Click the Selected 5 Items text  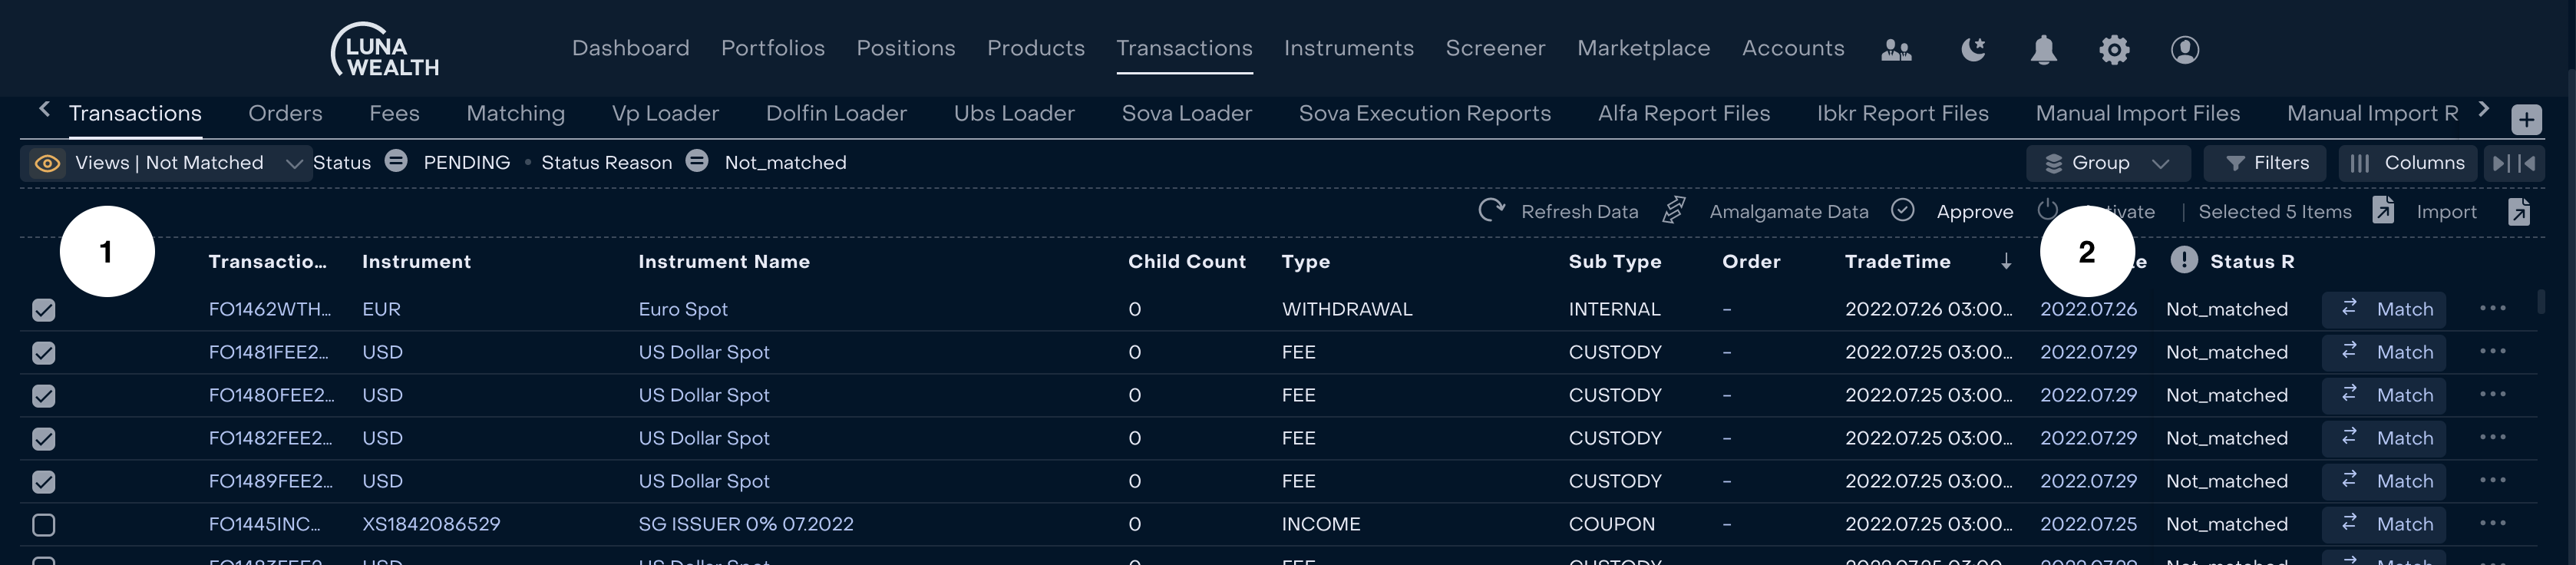2275,212
